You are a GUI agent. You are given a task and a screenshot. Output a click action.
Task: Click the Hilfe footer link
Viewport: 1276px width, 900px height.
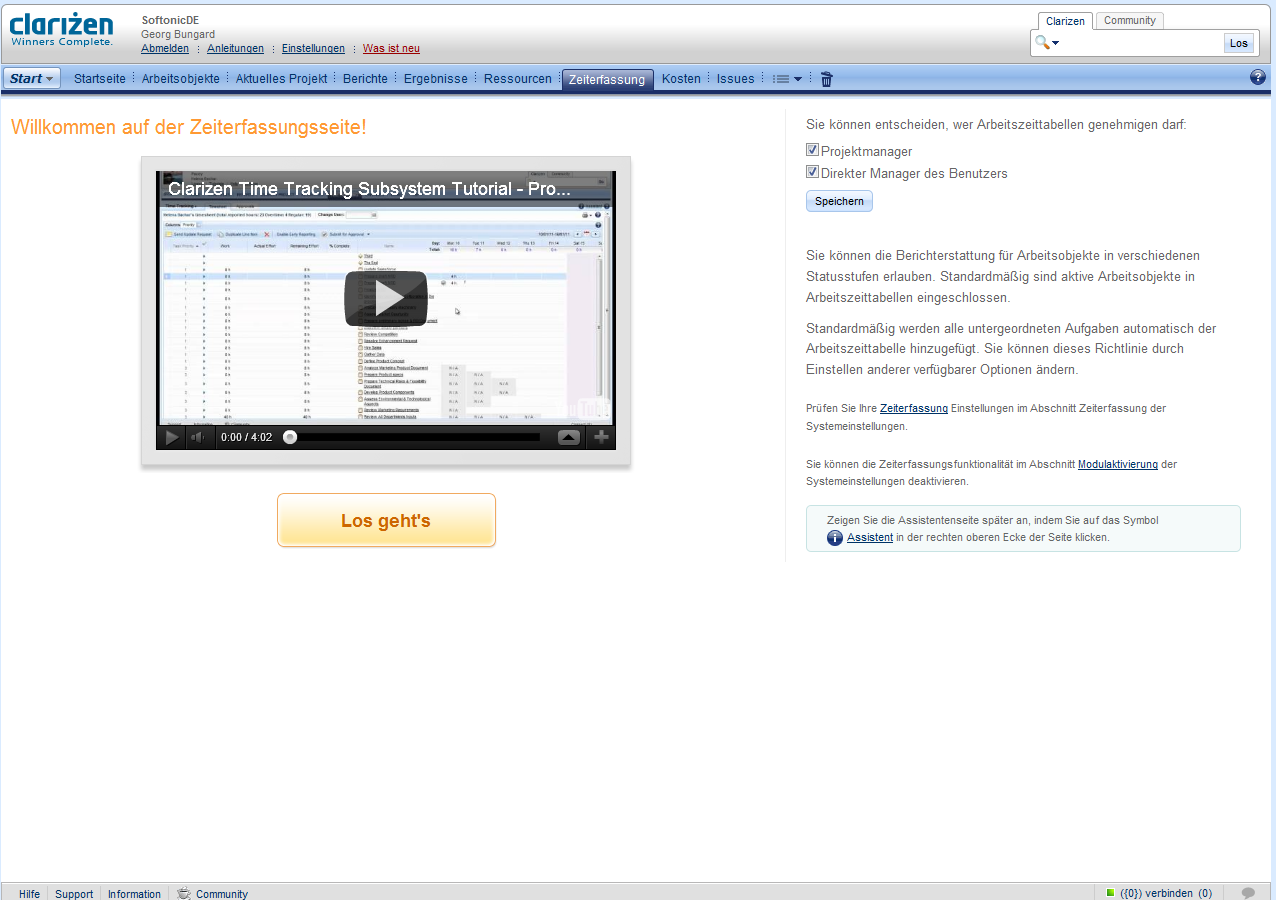[29, 894]
